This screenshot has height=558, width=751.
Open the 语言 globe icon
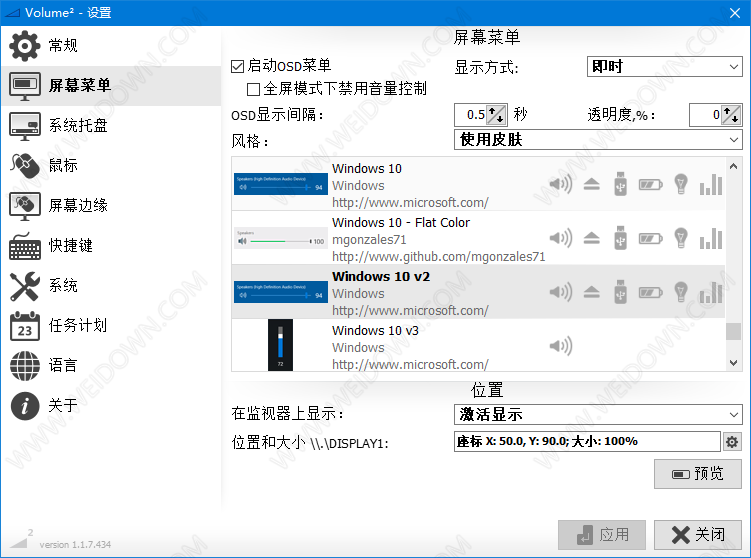tap(24, 365)
